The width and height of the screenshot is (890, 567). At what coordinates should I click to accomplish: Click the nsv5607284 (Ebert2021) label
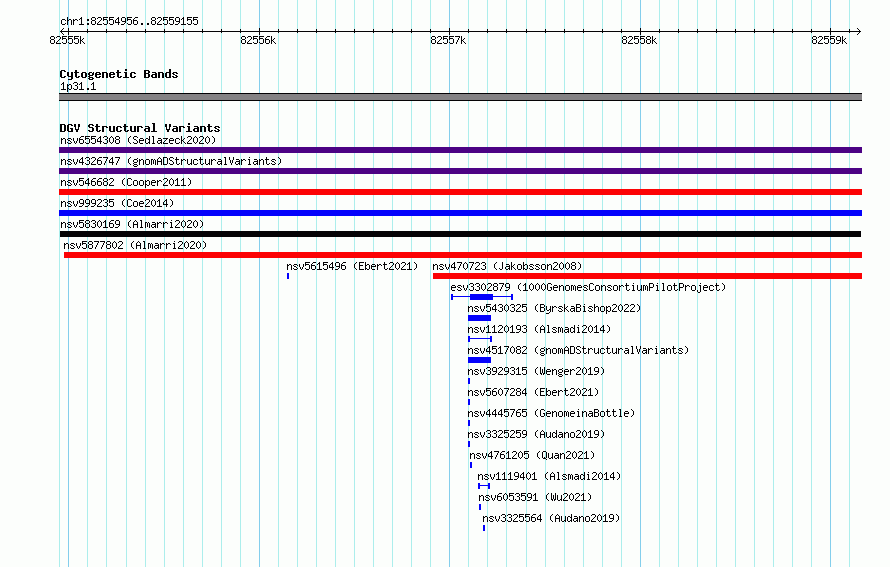pos(533,392)
